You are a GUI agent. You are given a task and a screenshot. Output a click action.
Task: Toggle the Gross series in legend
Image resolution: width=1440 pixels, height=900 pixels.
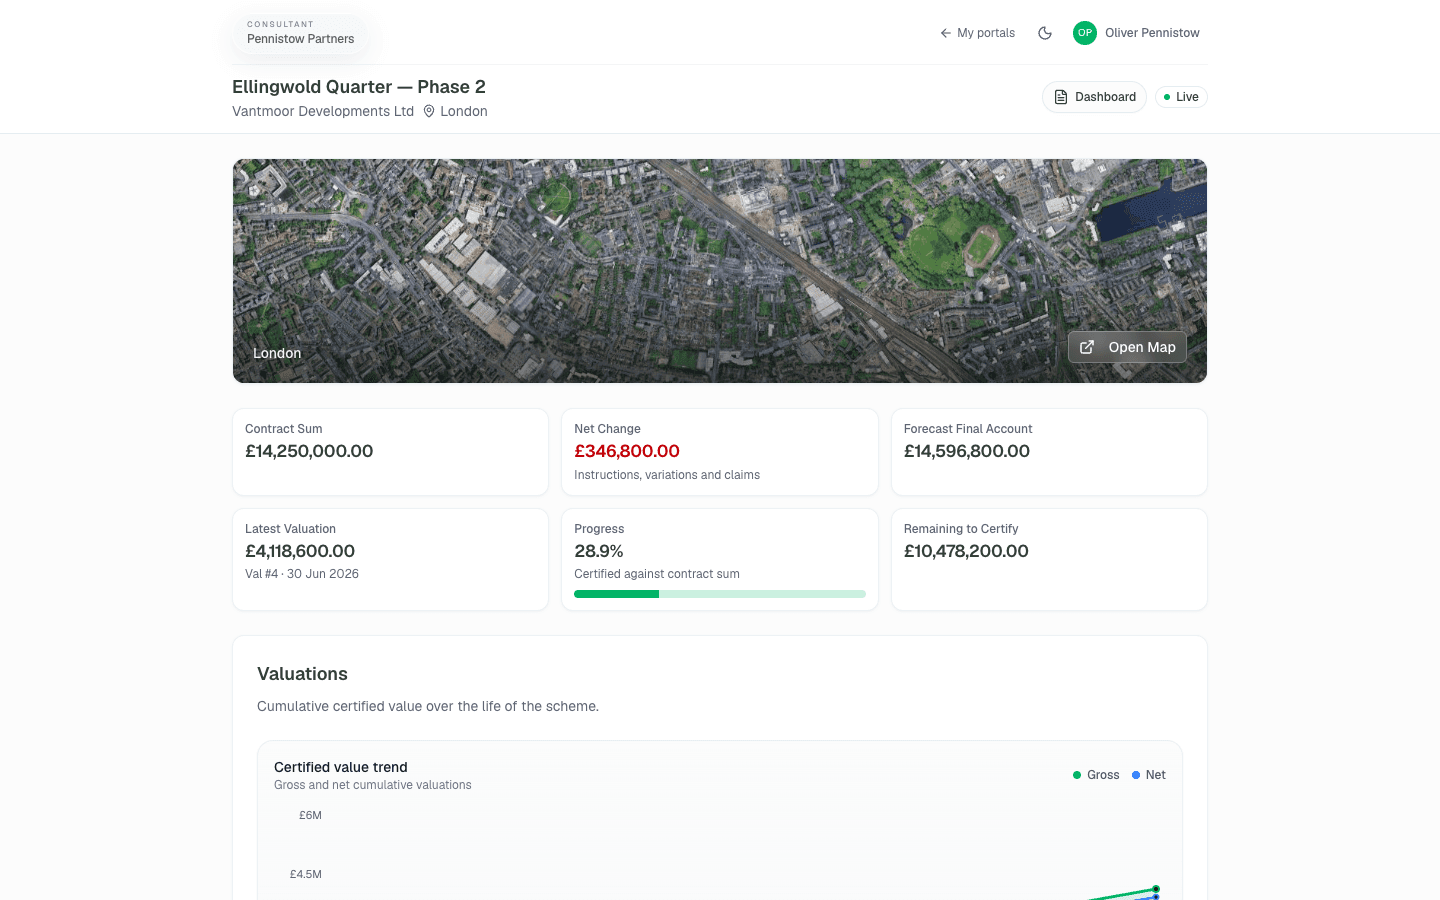[1096, 775]
